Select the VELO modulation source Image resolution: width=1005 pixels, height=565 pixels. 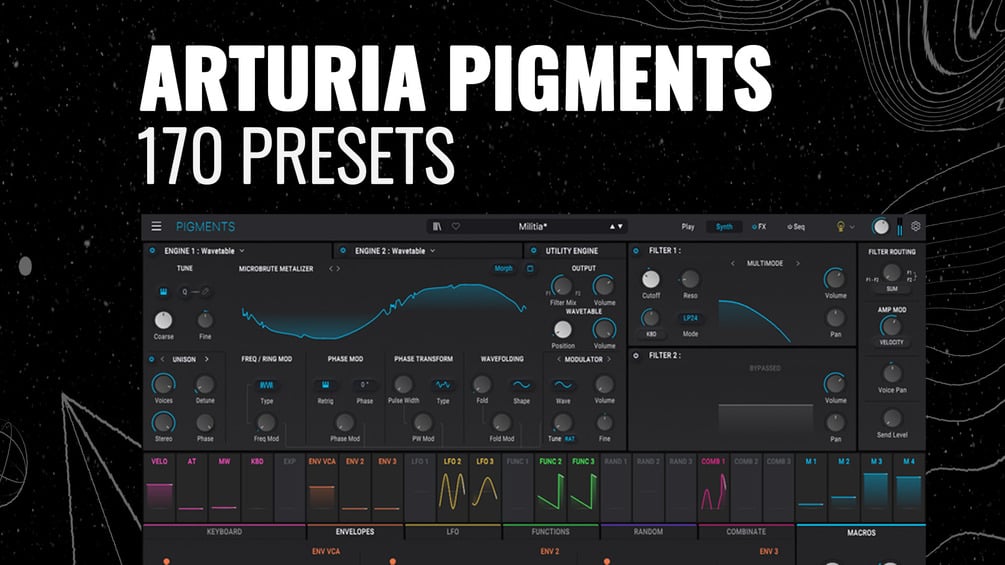click(159, 486)
